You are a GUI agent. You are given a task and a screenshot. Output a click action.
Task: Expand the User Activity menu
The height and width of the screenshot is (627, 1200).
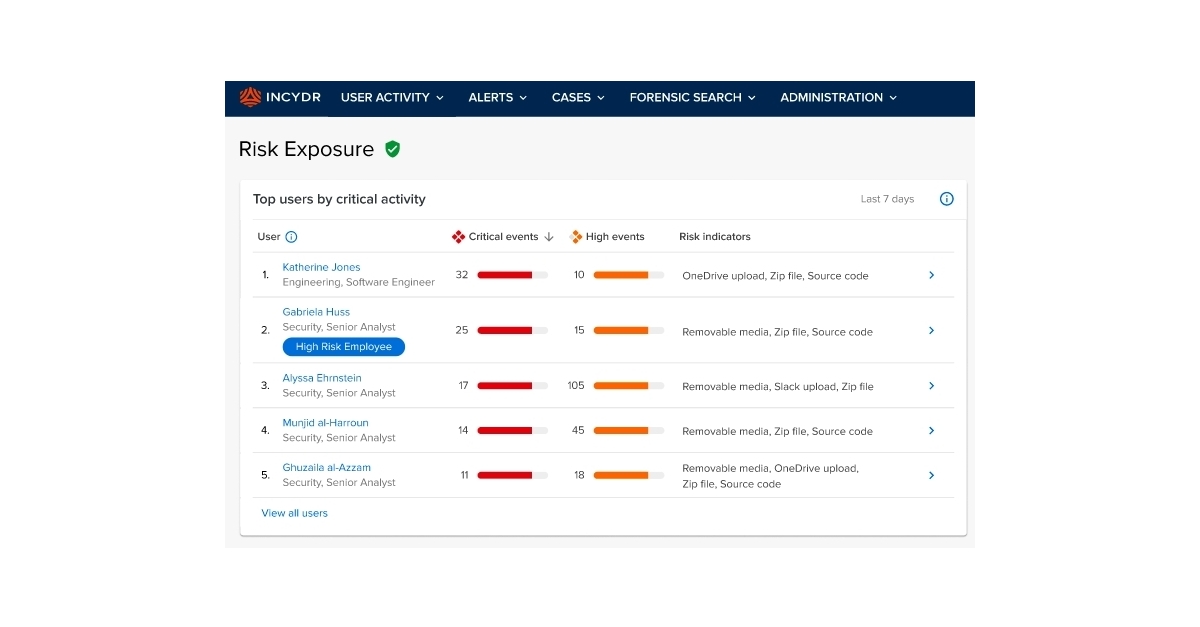coord(392,97)
